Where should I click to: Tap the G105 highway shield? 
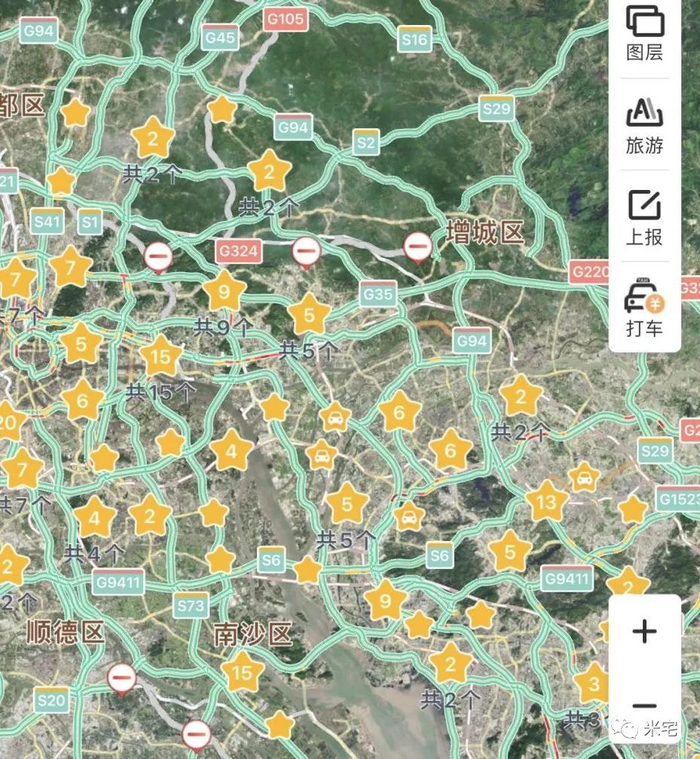point(286,19)
